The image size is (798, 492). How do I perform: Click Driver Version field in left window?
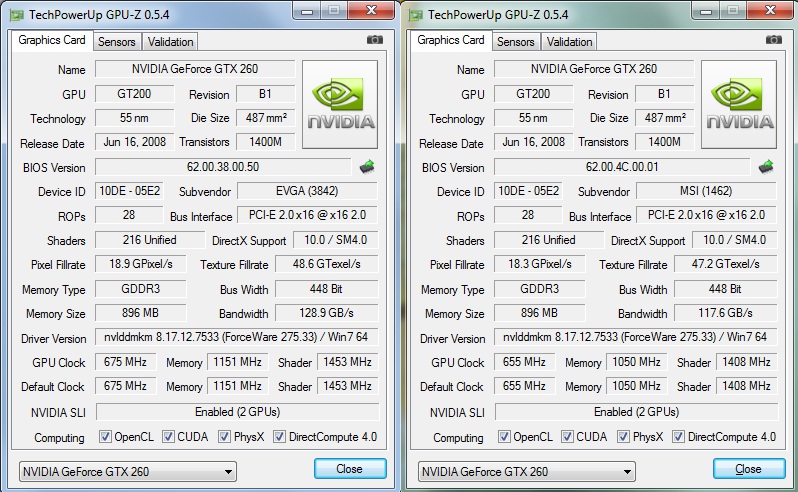pos(236,337)
